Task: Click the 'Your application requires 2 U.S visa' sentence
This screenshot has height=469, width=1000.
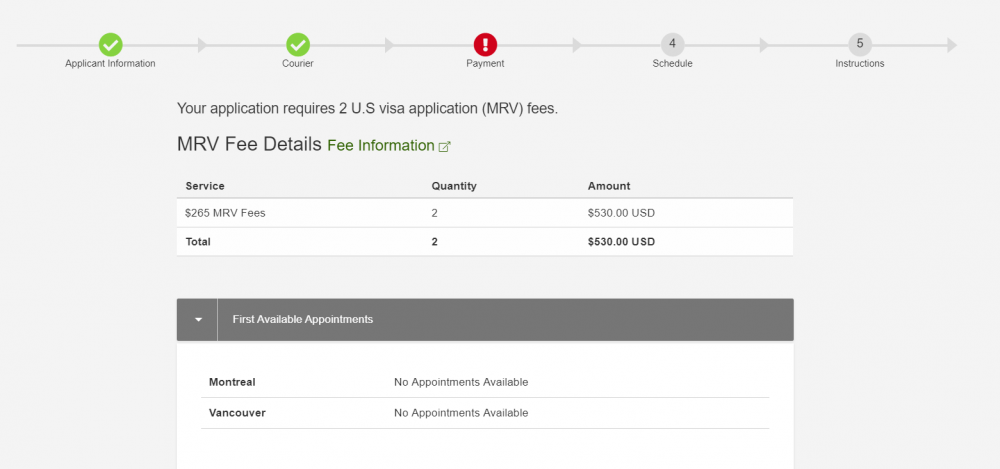Action: (x=367, y=108)
